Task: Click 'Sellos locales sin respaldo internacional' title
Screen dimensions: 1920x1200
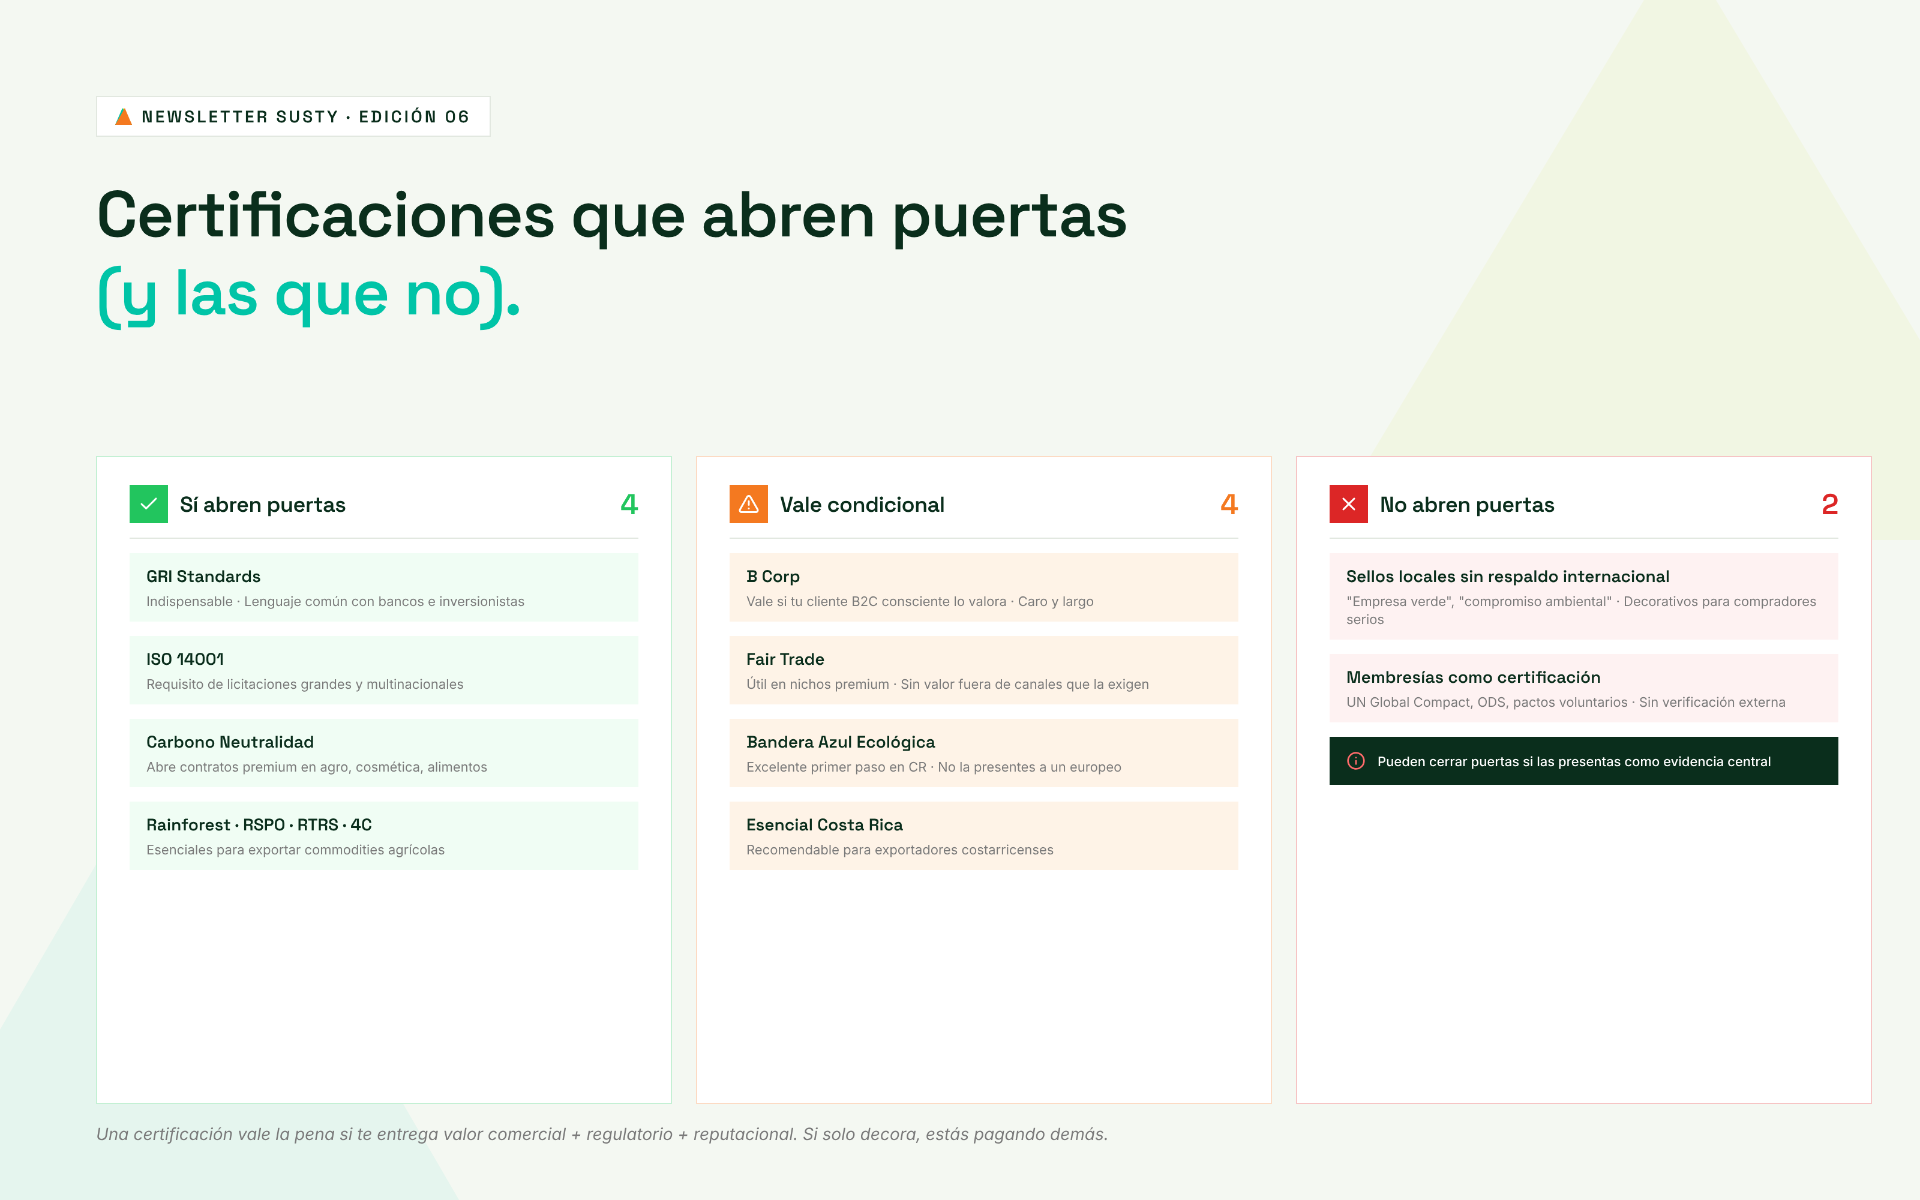Action: click(1508, 577)
